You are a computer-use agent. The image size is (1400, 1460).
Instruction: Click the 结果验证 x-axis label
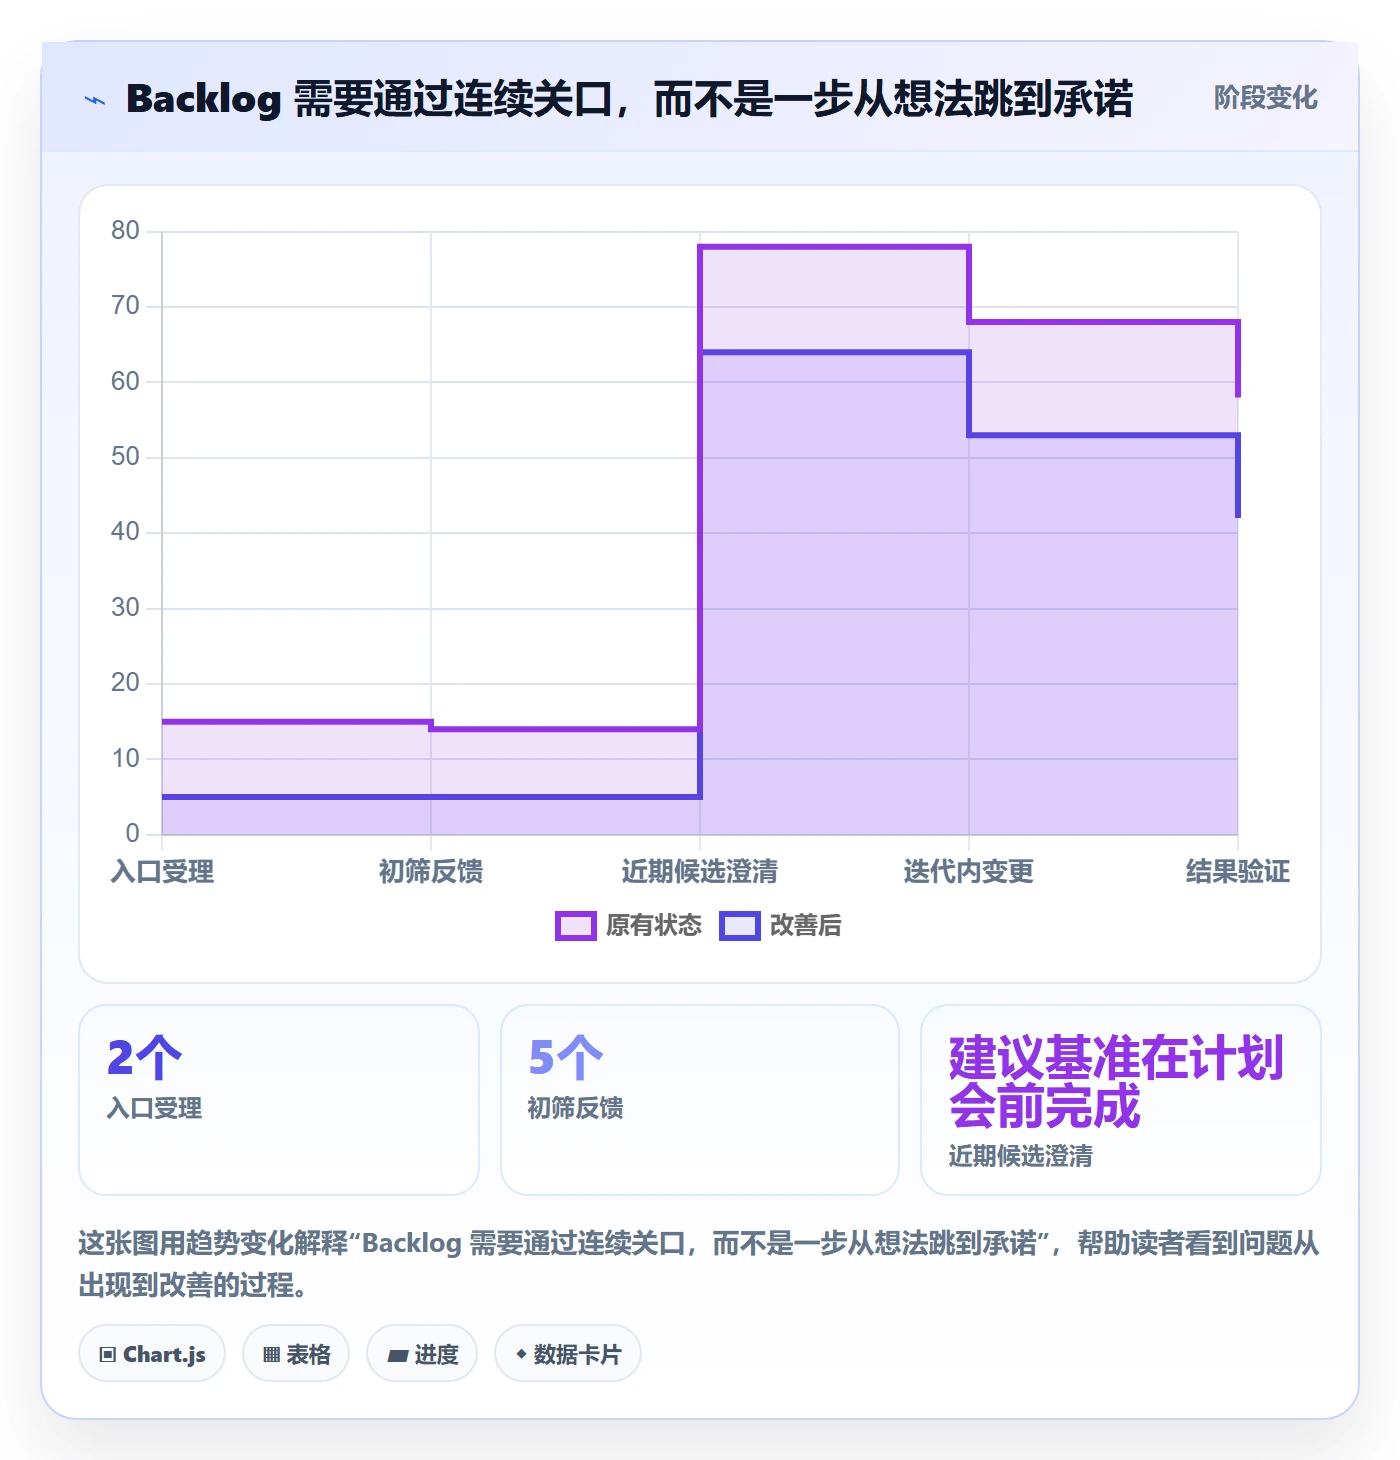1238,872
